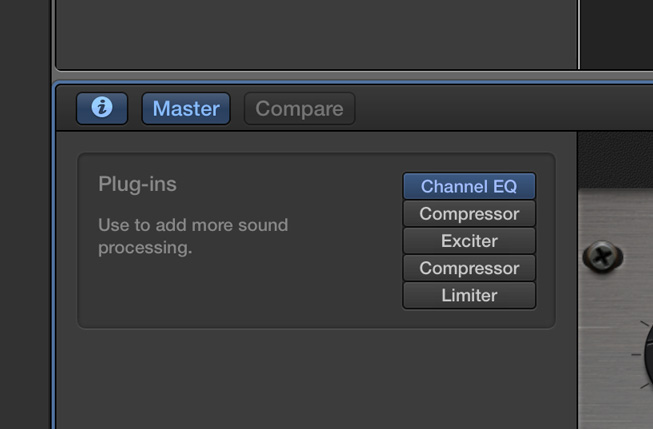
Task: Open the Limiter plug-in slot
Action: pyautogui.click(x=469, y=295)
